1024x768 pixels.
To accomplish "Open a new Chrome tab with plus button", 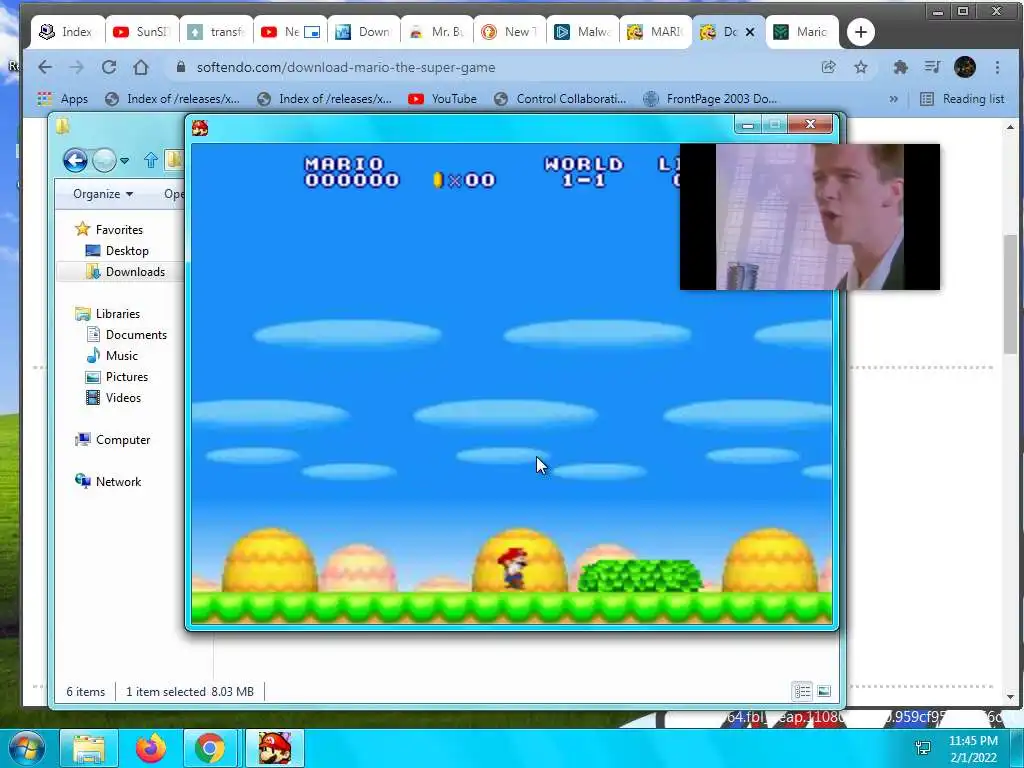I will (x=861, y=32).
